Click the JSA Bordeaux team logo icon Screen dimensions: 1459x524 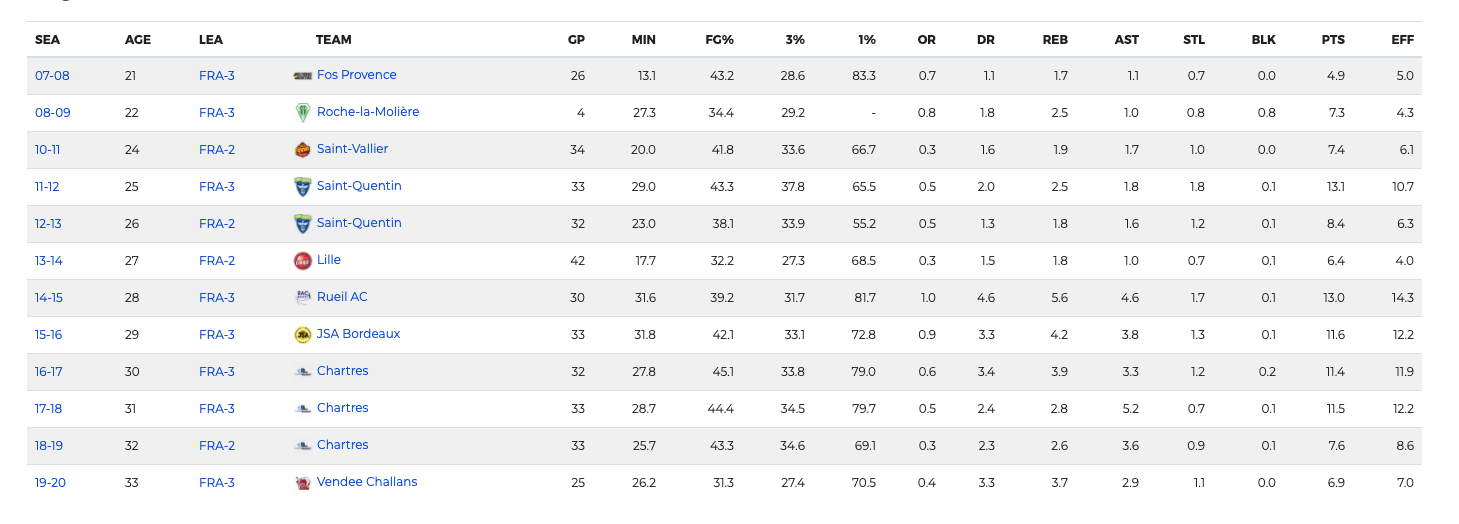(302, 335)
